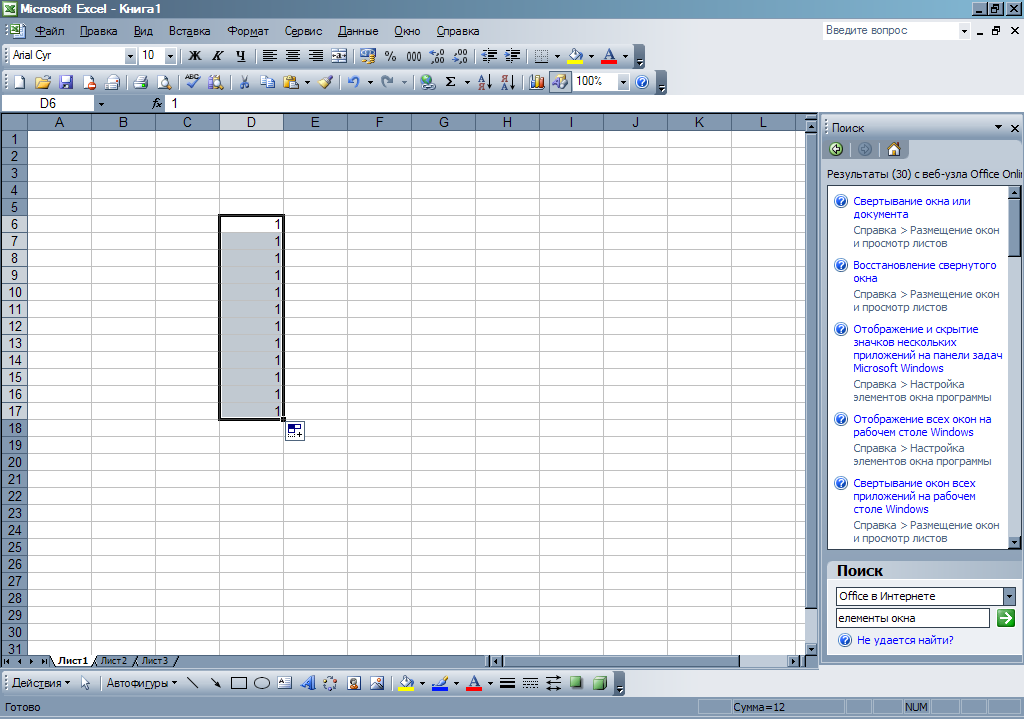Save the workbook with floppy icon
This screenshot has width=1024, height=719.
[65, 82]
